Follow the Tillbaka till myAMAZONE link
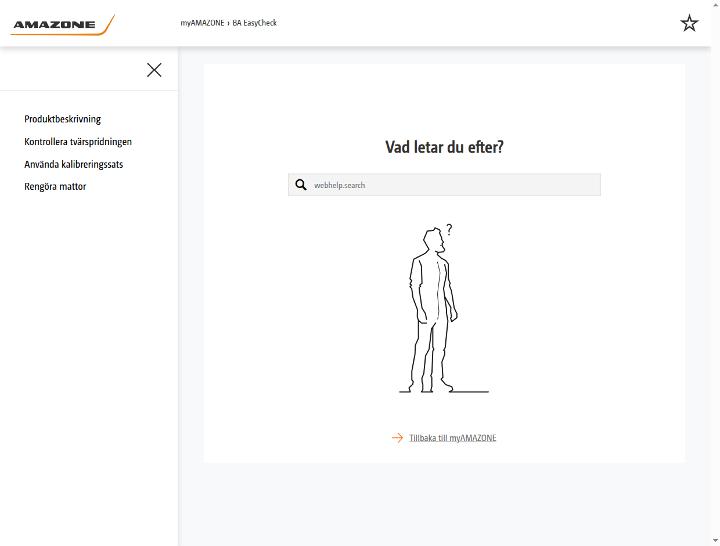720x546 pixels. point(452,438)
